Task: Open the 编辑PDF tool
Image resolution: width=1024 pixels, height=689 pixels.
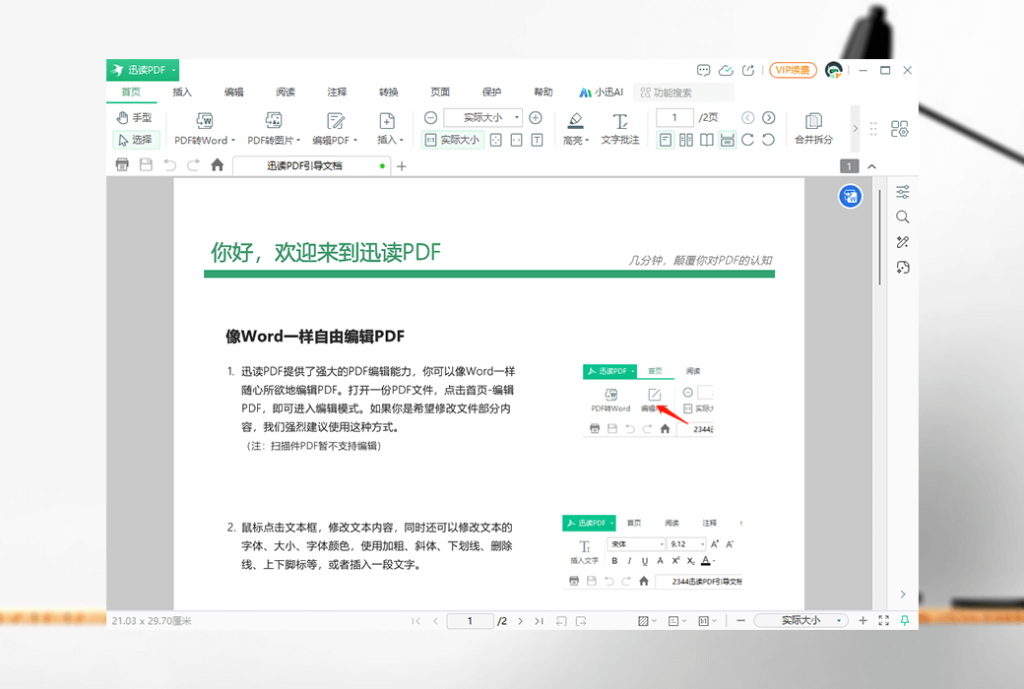Action: click(x=335, y=128)
